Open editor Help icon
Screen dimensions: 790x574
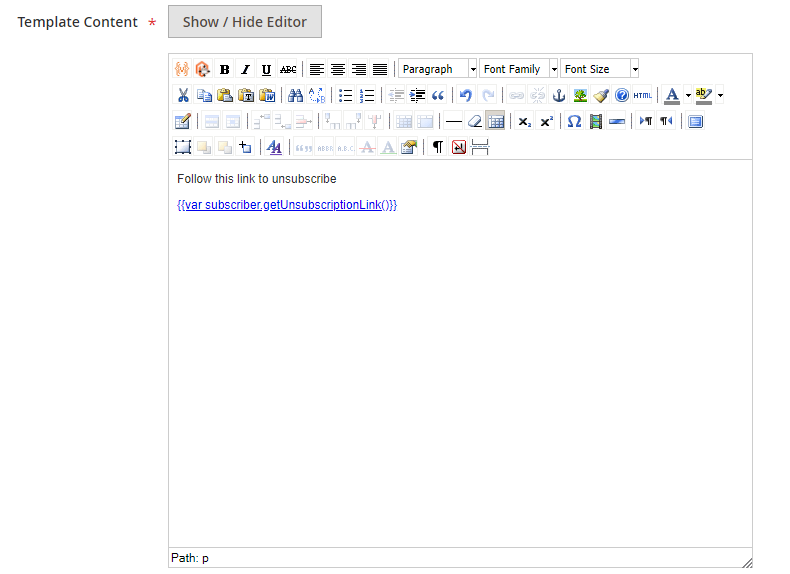(x=622, y=95)
